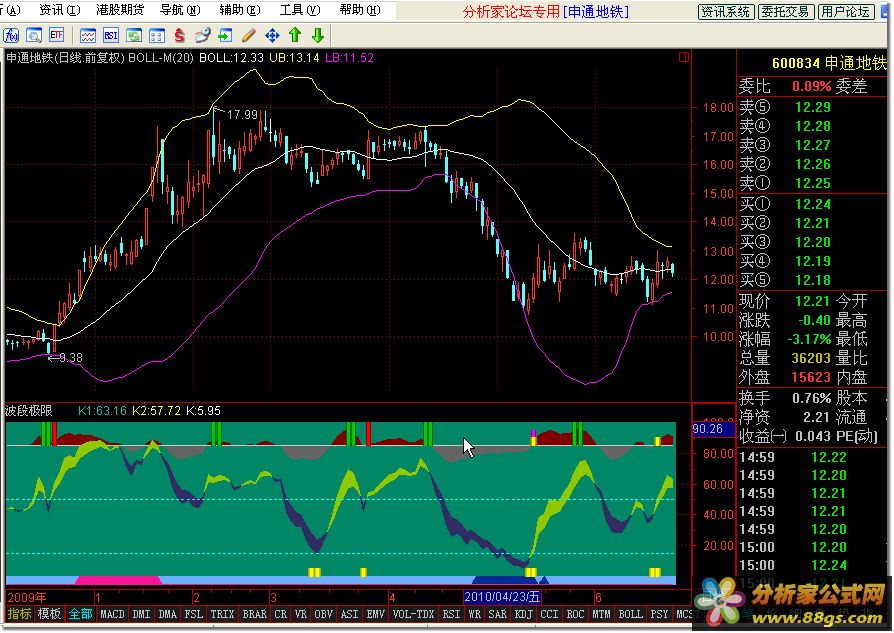This screenshot has height=633, width=894.
Task: Open the 资讯(I) menu
Action: 60,10
